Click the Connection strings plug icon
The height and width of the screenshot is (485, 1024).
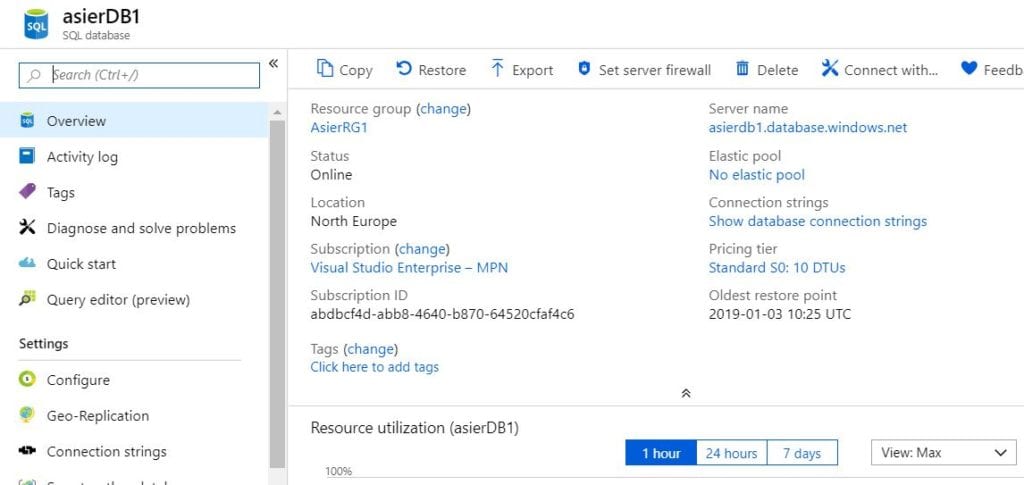point(27,451)
